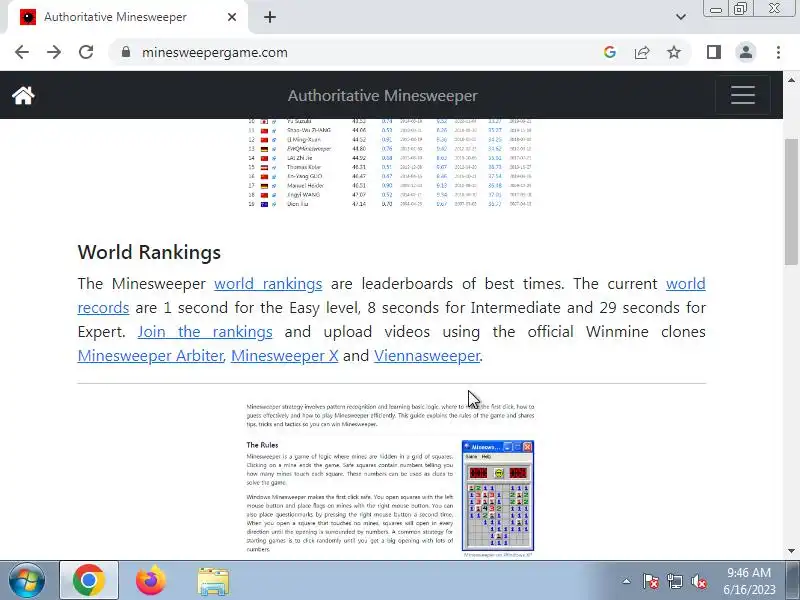Go to the site home icon
This screenshot has width=800, height=600.
[x=23, y=95]
